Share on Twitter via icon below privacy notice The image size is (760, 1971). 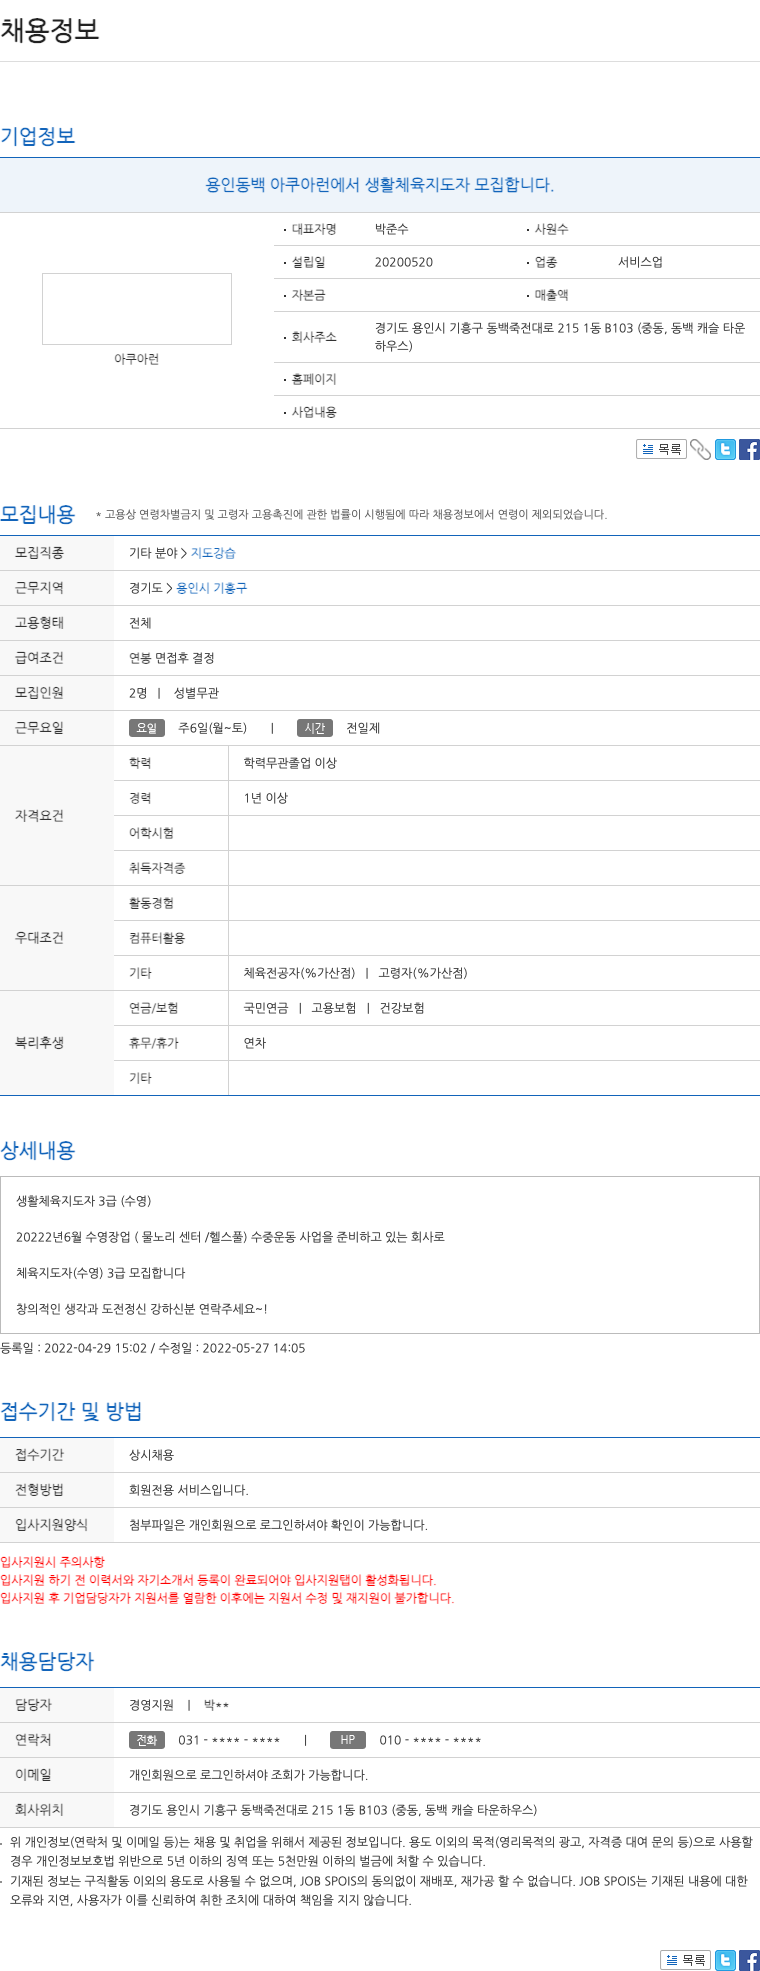pos(725,1960)
